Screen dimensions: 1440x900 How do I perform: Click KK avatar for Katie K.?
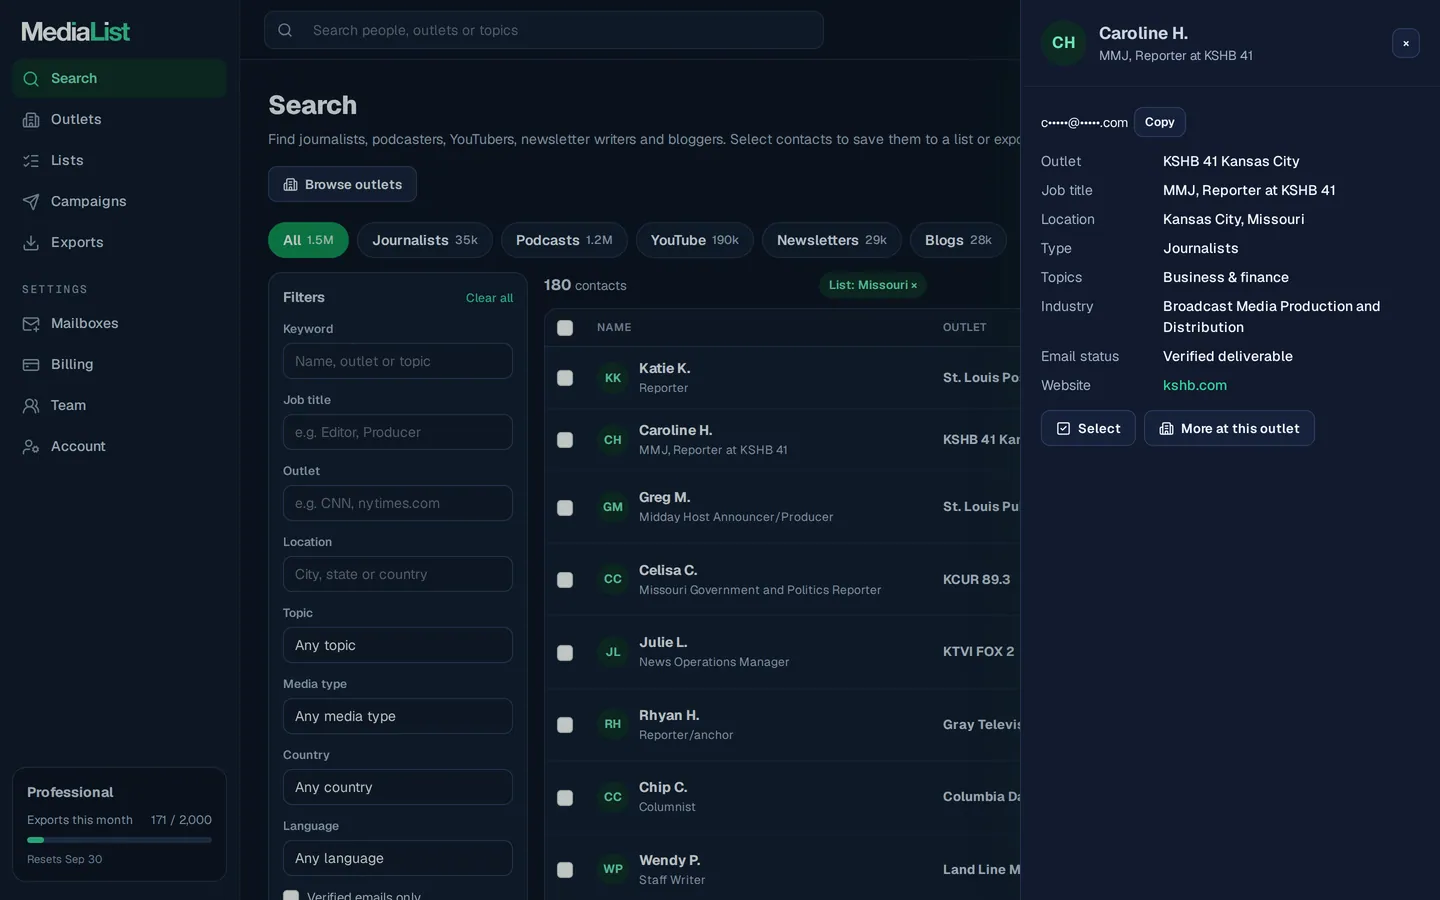(x=613, y=378)
